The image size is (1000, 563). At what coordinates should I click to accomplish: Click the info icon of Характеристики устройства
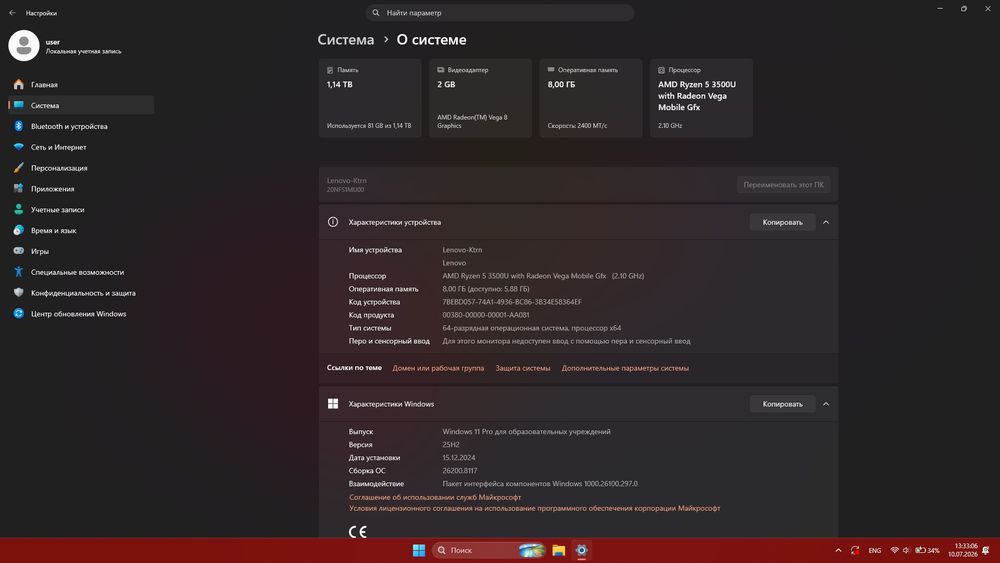(x=333, y=222)
